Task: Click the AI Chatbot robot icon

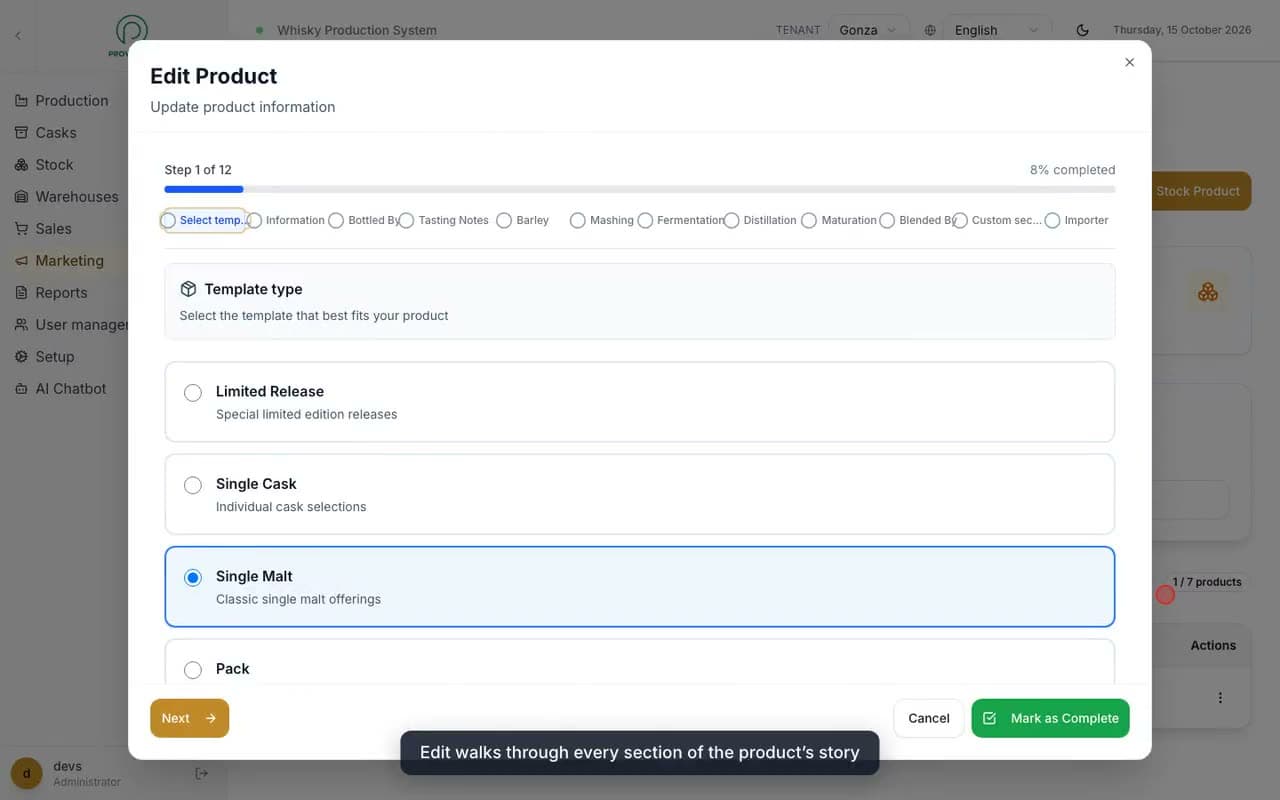Action: [x=21, y=389]
